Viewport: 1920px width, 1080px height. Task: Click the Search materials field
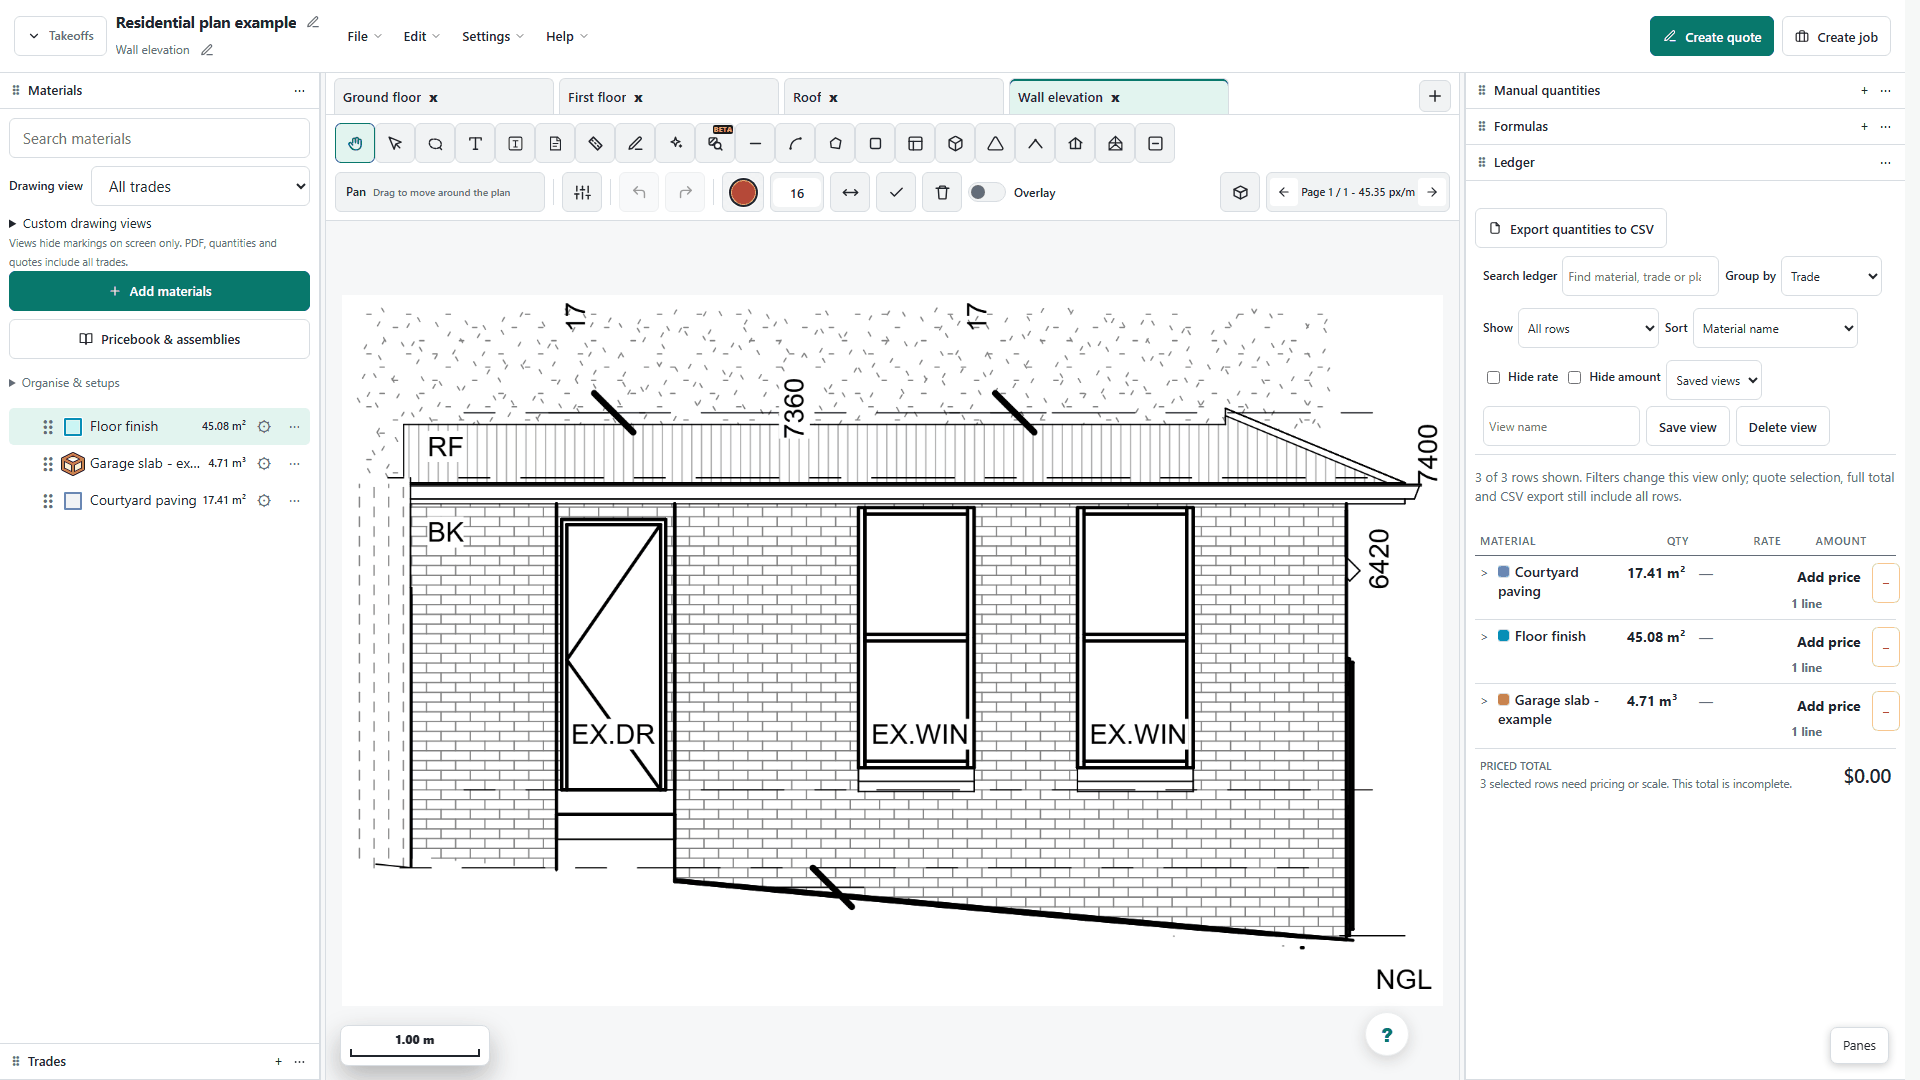coord(159,139)
